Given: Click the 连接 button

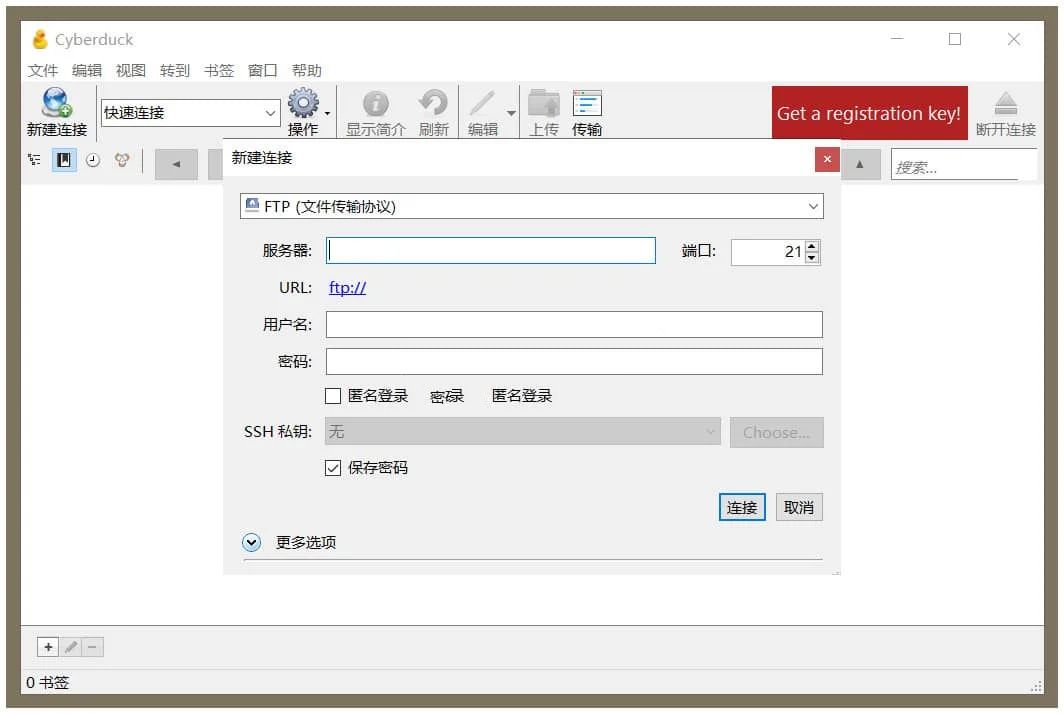Looking at the screenshot, I should coord(741,507).
